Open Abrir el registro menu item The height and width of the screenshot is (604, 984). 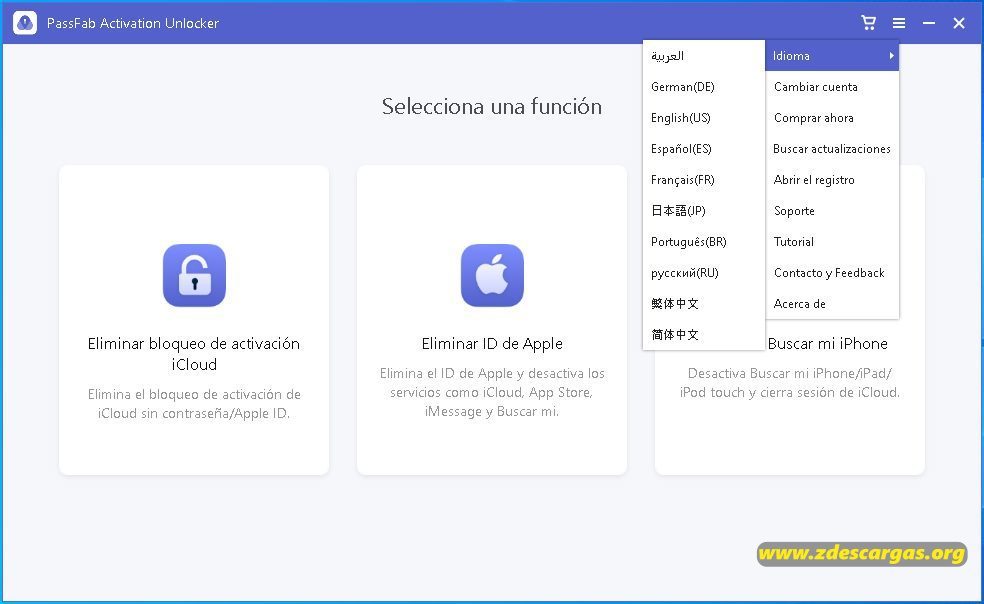(832, 180)
